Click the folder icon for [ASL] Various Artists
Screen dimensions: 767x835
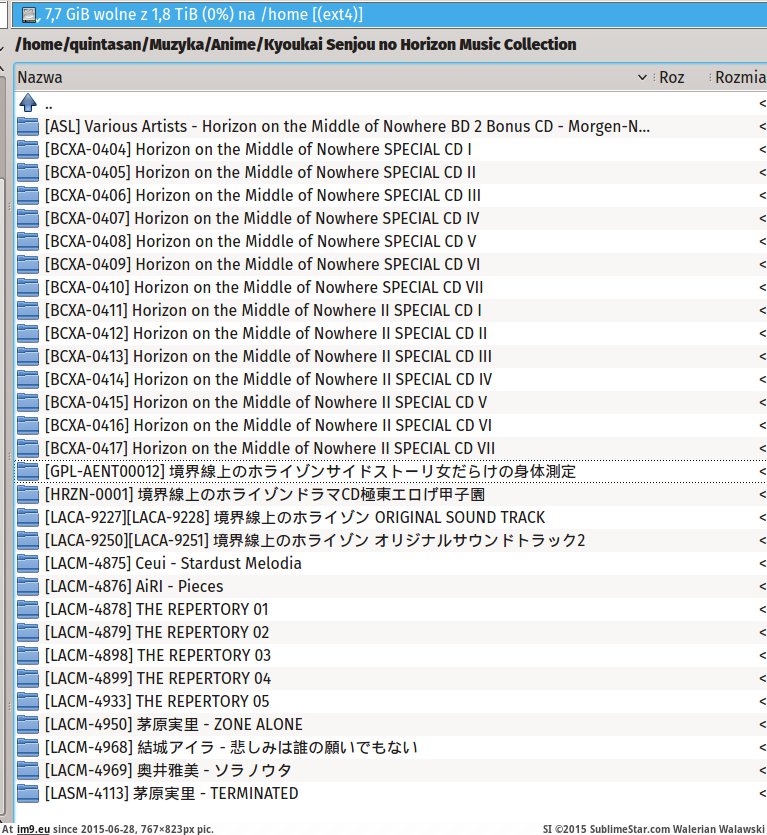(28, 127)
